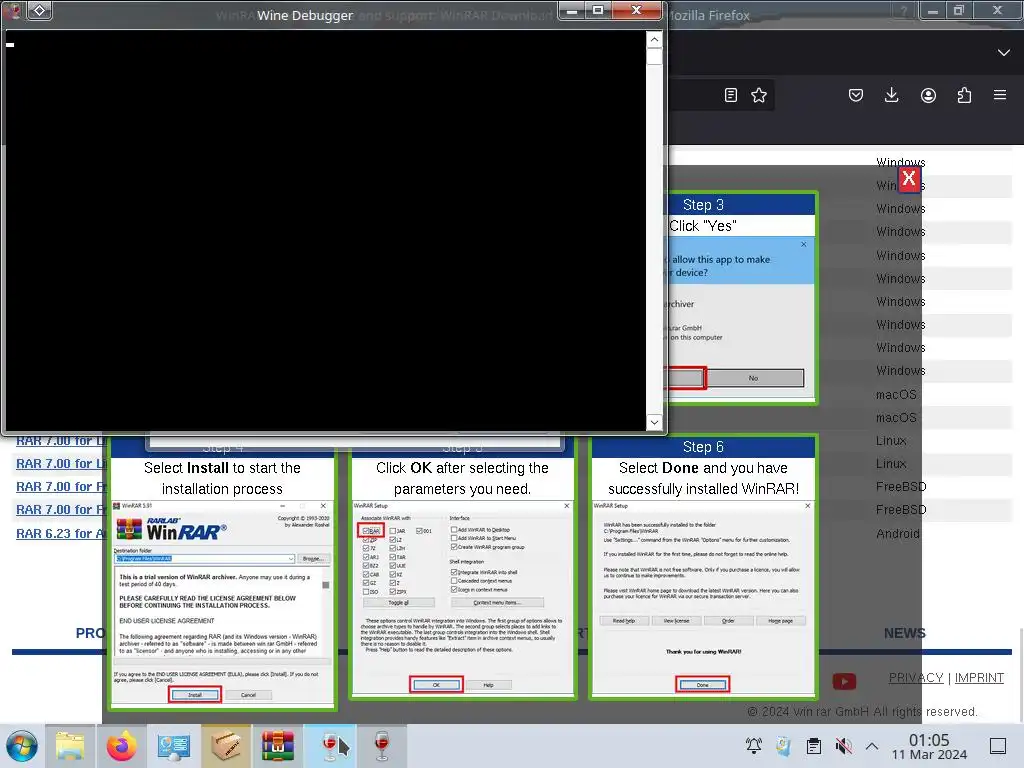
Task: Save the page to Pocket
Action: tap(856, 95)
